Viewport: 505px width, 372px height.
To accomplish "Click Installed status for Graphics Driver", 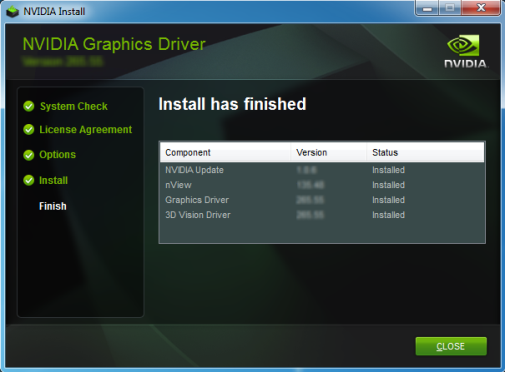I will pyautogui.click(x=388, y=200).
